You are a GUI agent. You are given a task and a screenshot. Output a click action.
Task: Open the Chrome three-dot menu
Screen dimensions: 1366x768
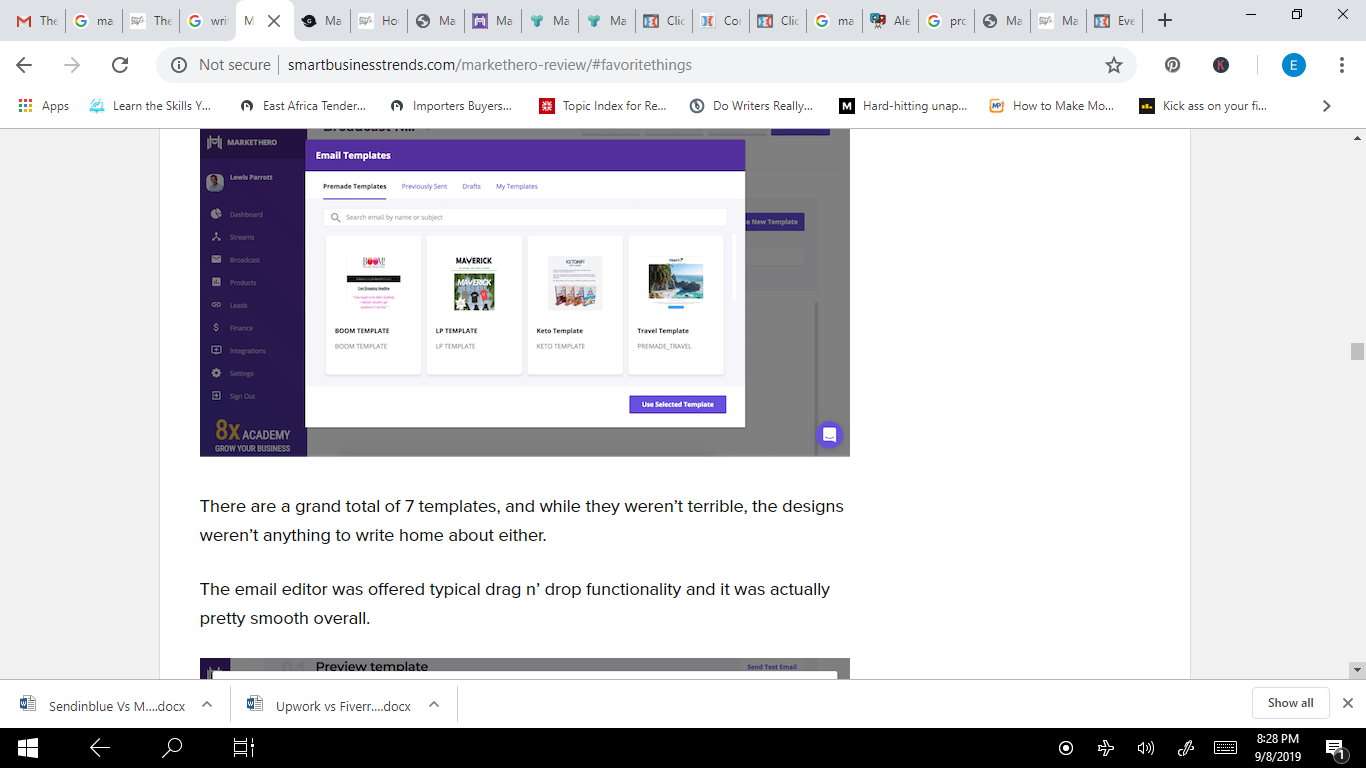tap(1342, 65)
